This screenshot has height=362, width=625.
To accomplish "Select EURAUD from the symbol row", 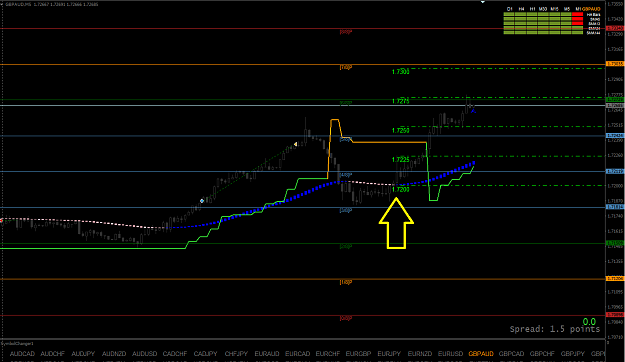I will coord(267,354).
